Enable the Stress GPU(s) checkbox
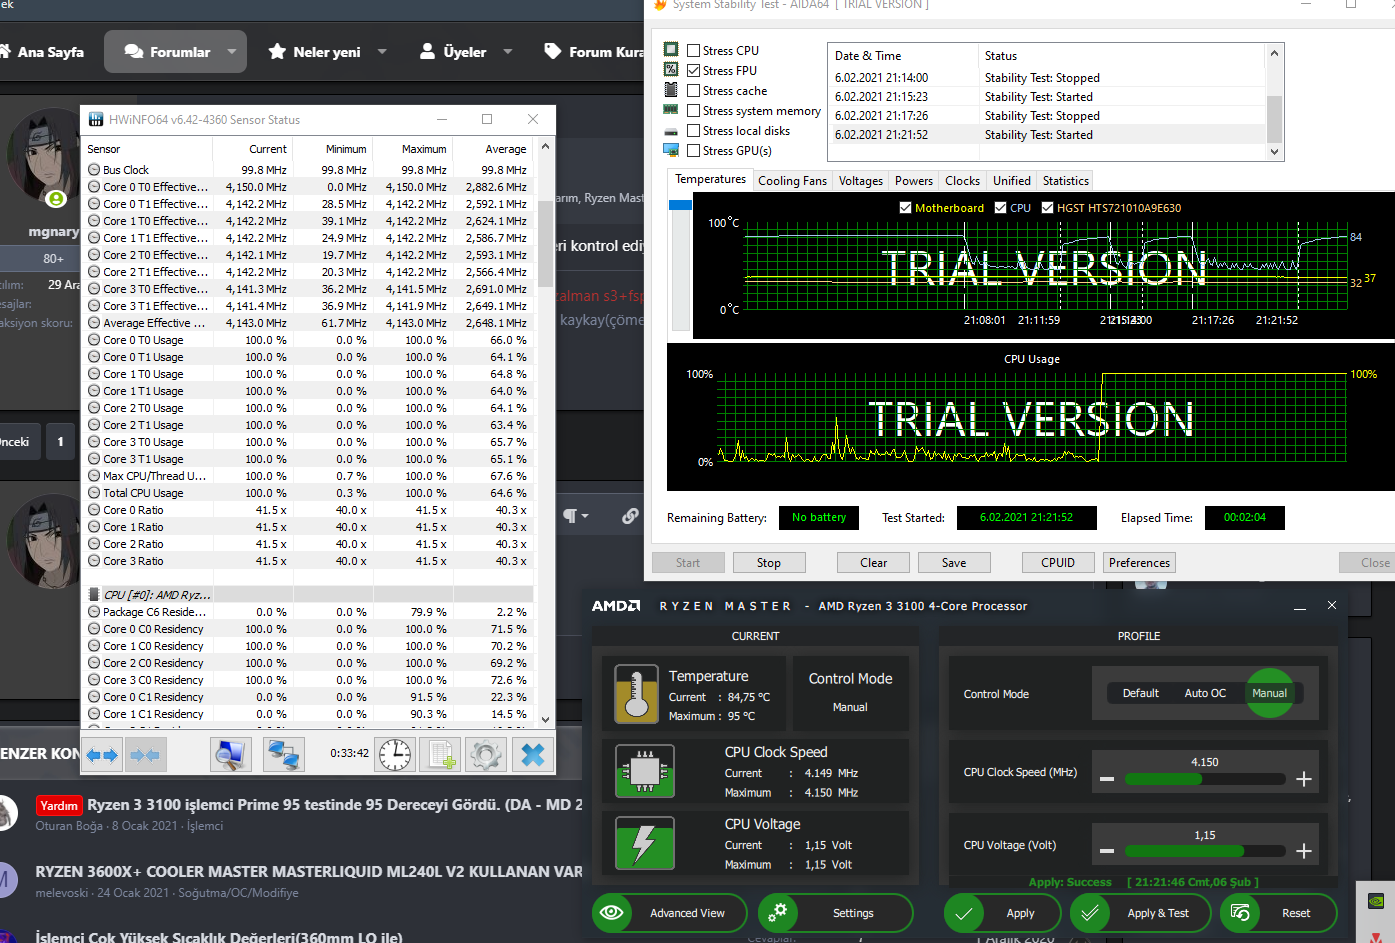Screen dimensions: 1395x943 pyautogui.click(x=693, y=150)
